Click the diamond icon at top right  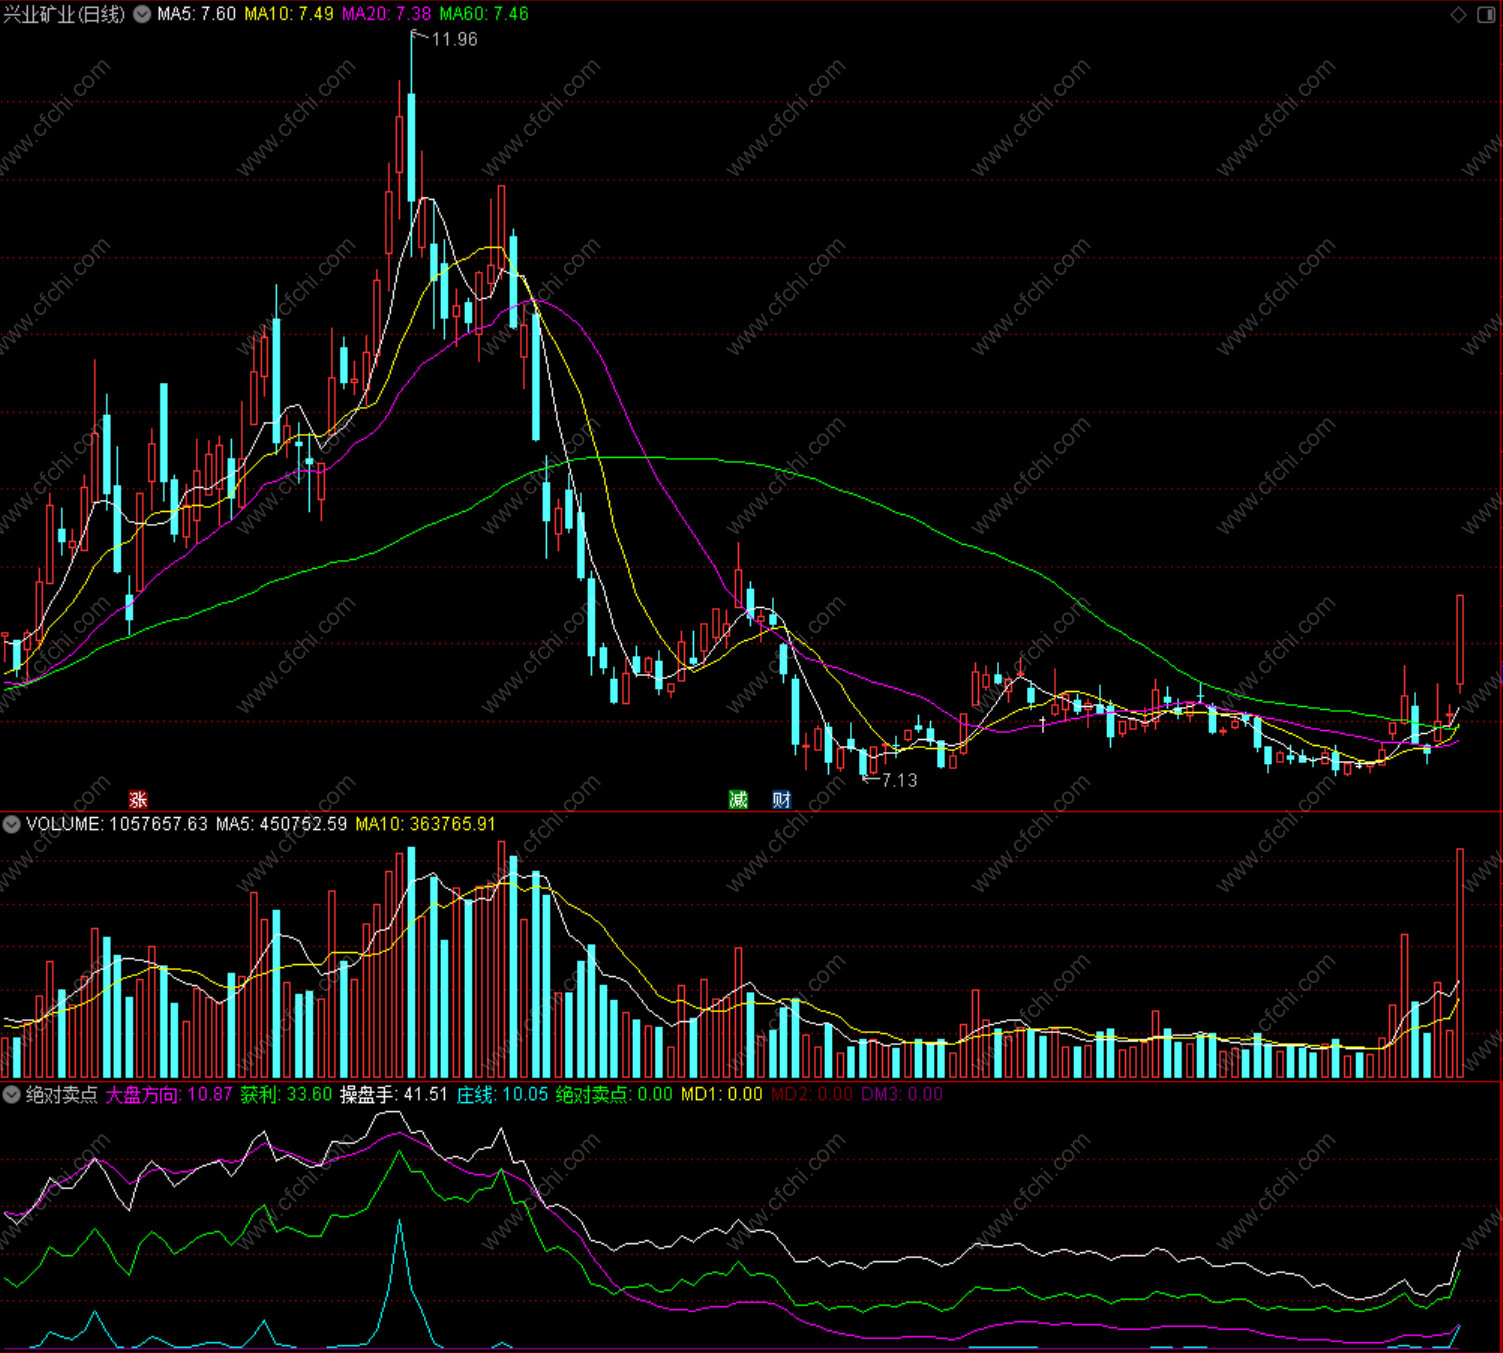[1458, 14]
